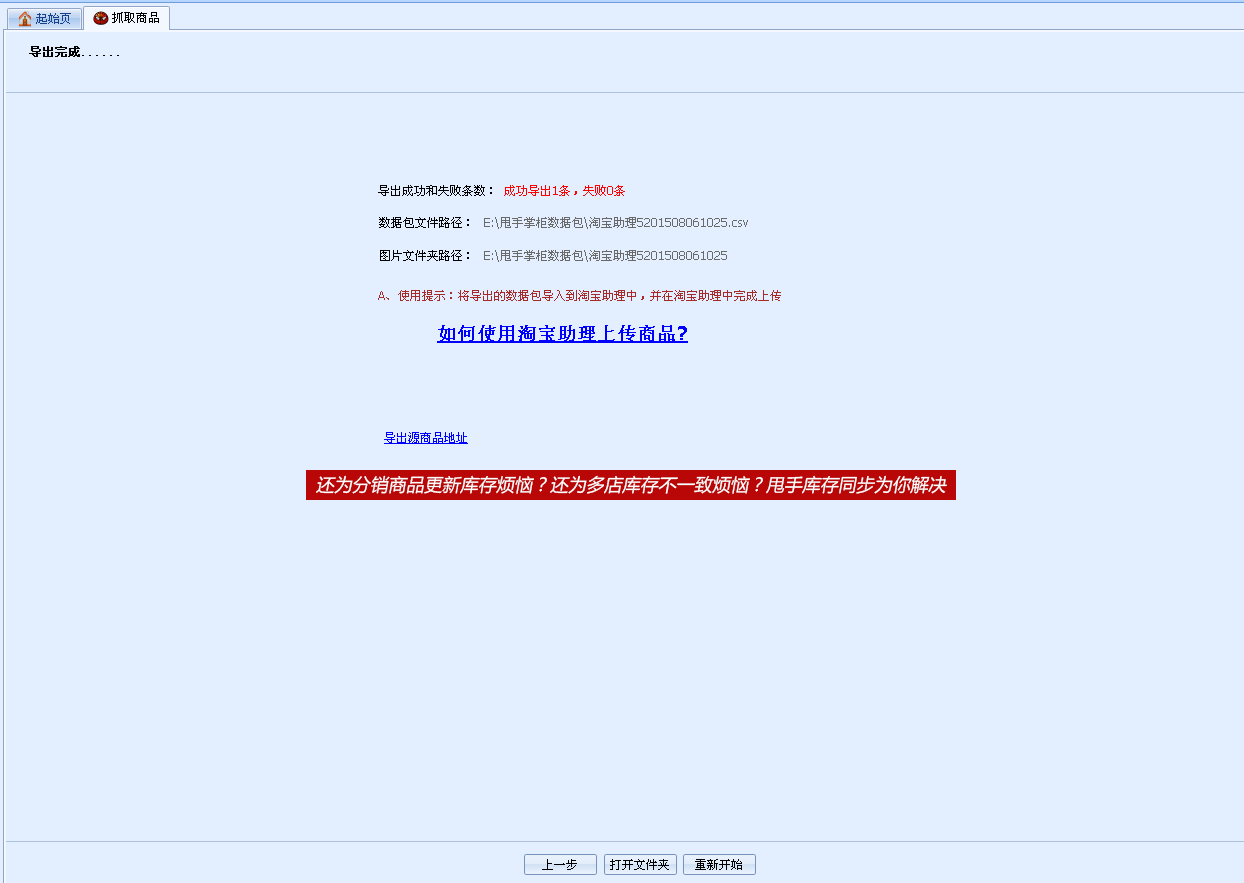Select the csv data package path text
This screenshot has width=1244, height=883.
[x=615, y=223]
